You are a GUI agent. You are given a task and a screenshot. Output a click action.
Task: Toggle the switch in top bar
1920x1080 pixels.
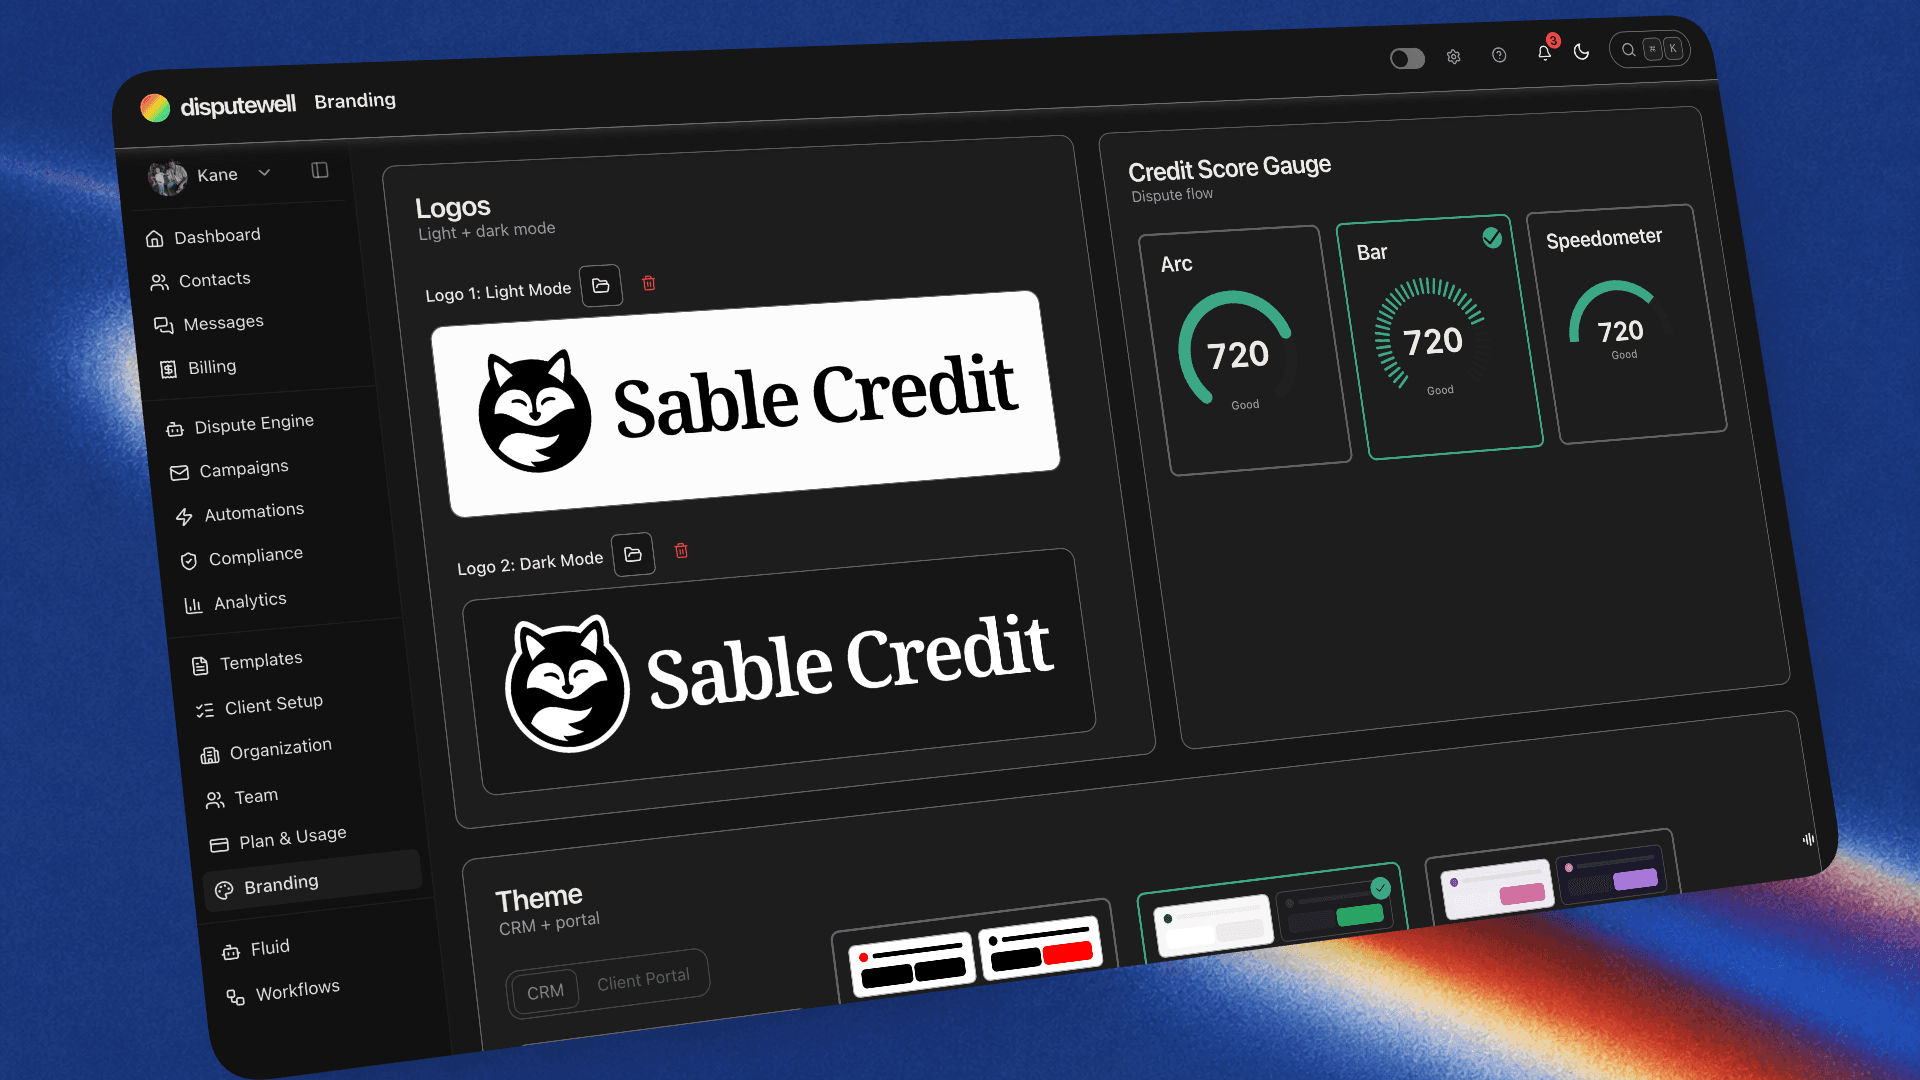point(1407,59)
